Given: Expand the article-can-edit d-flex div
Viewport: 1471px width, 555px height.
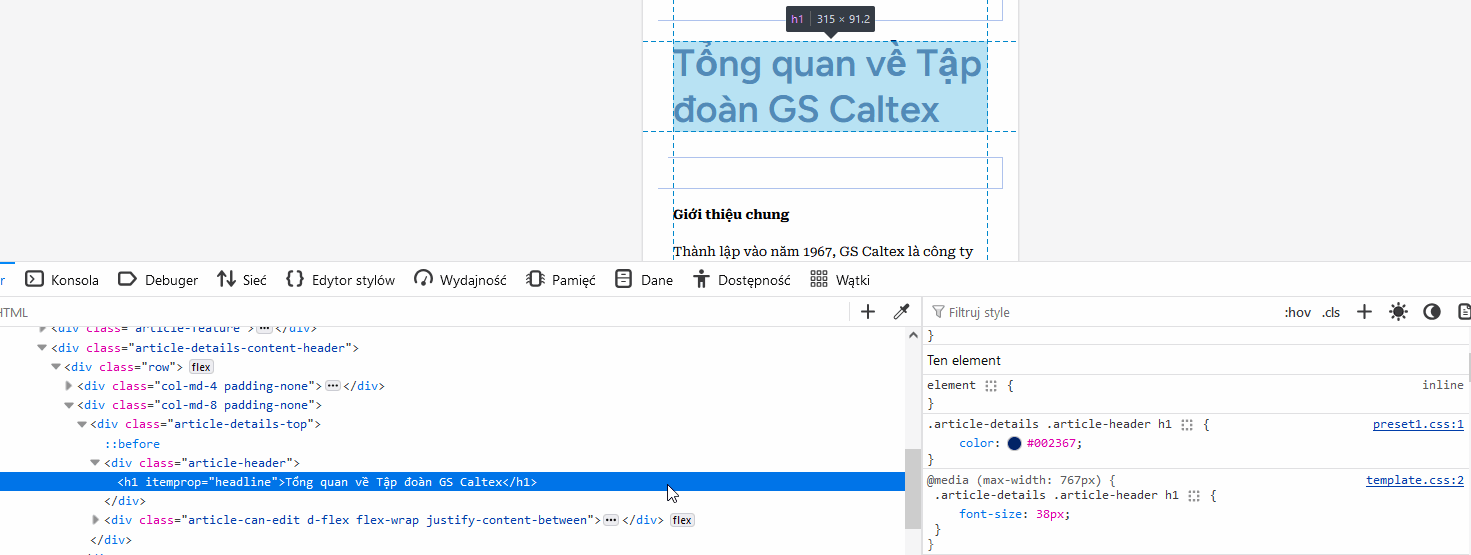Looking at the screenshot, I should coord(95,520).
